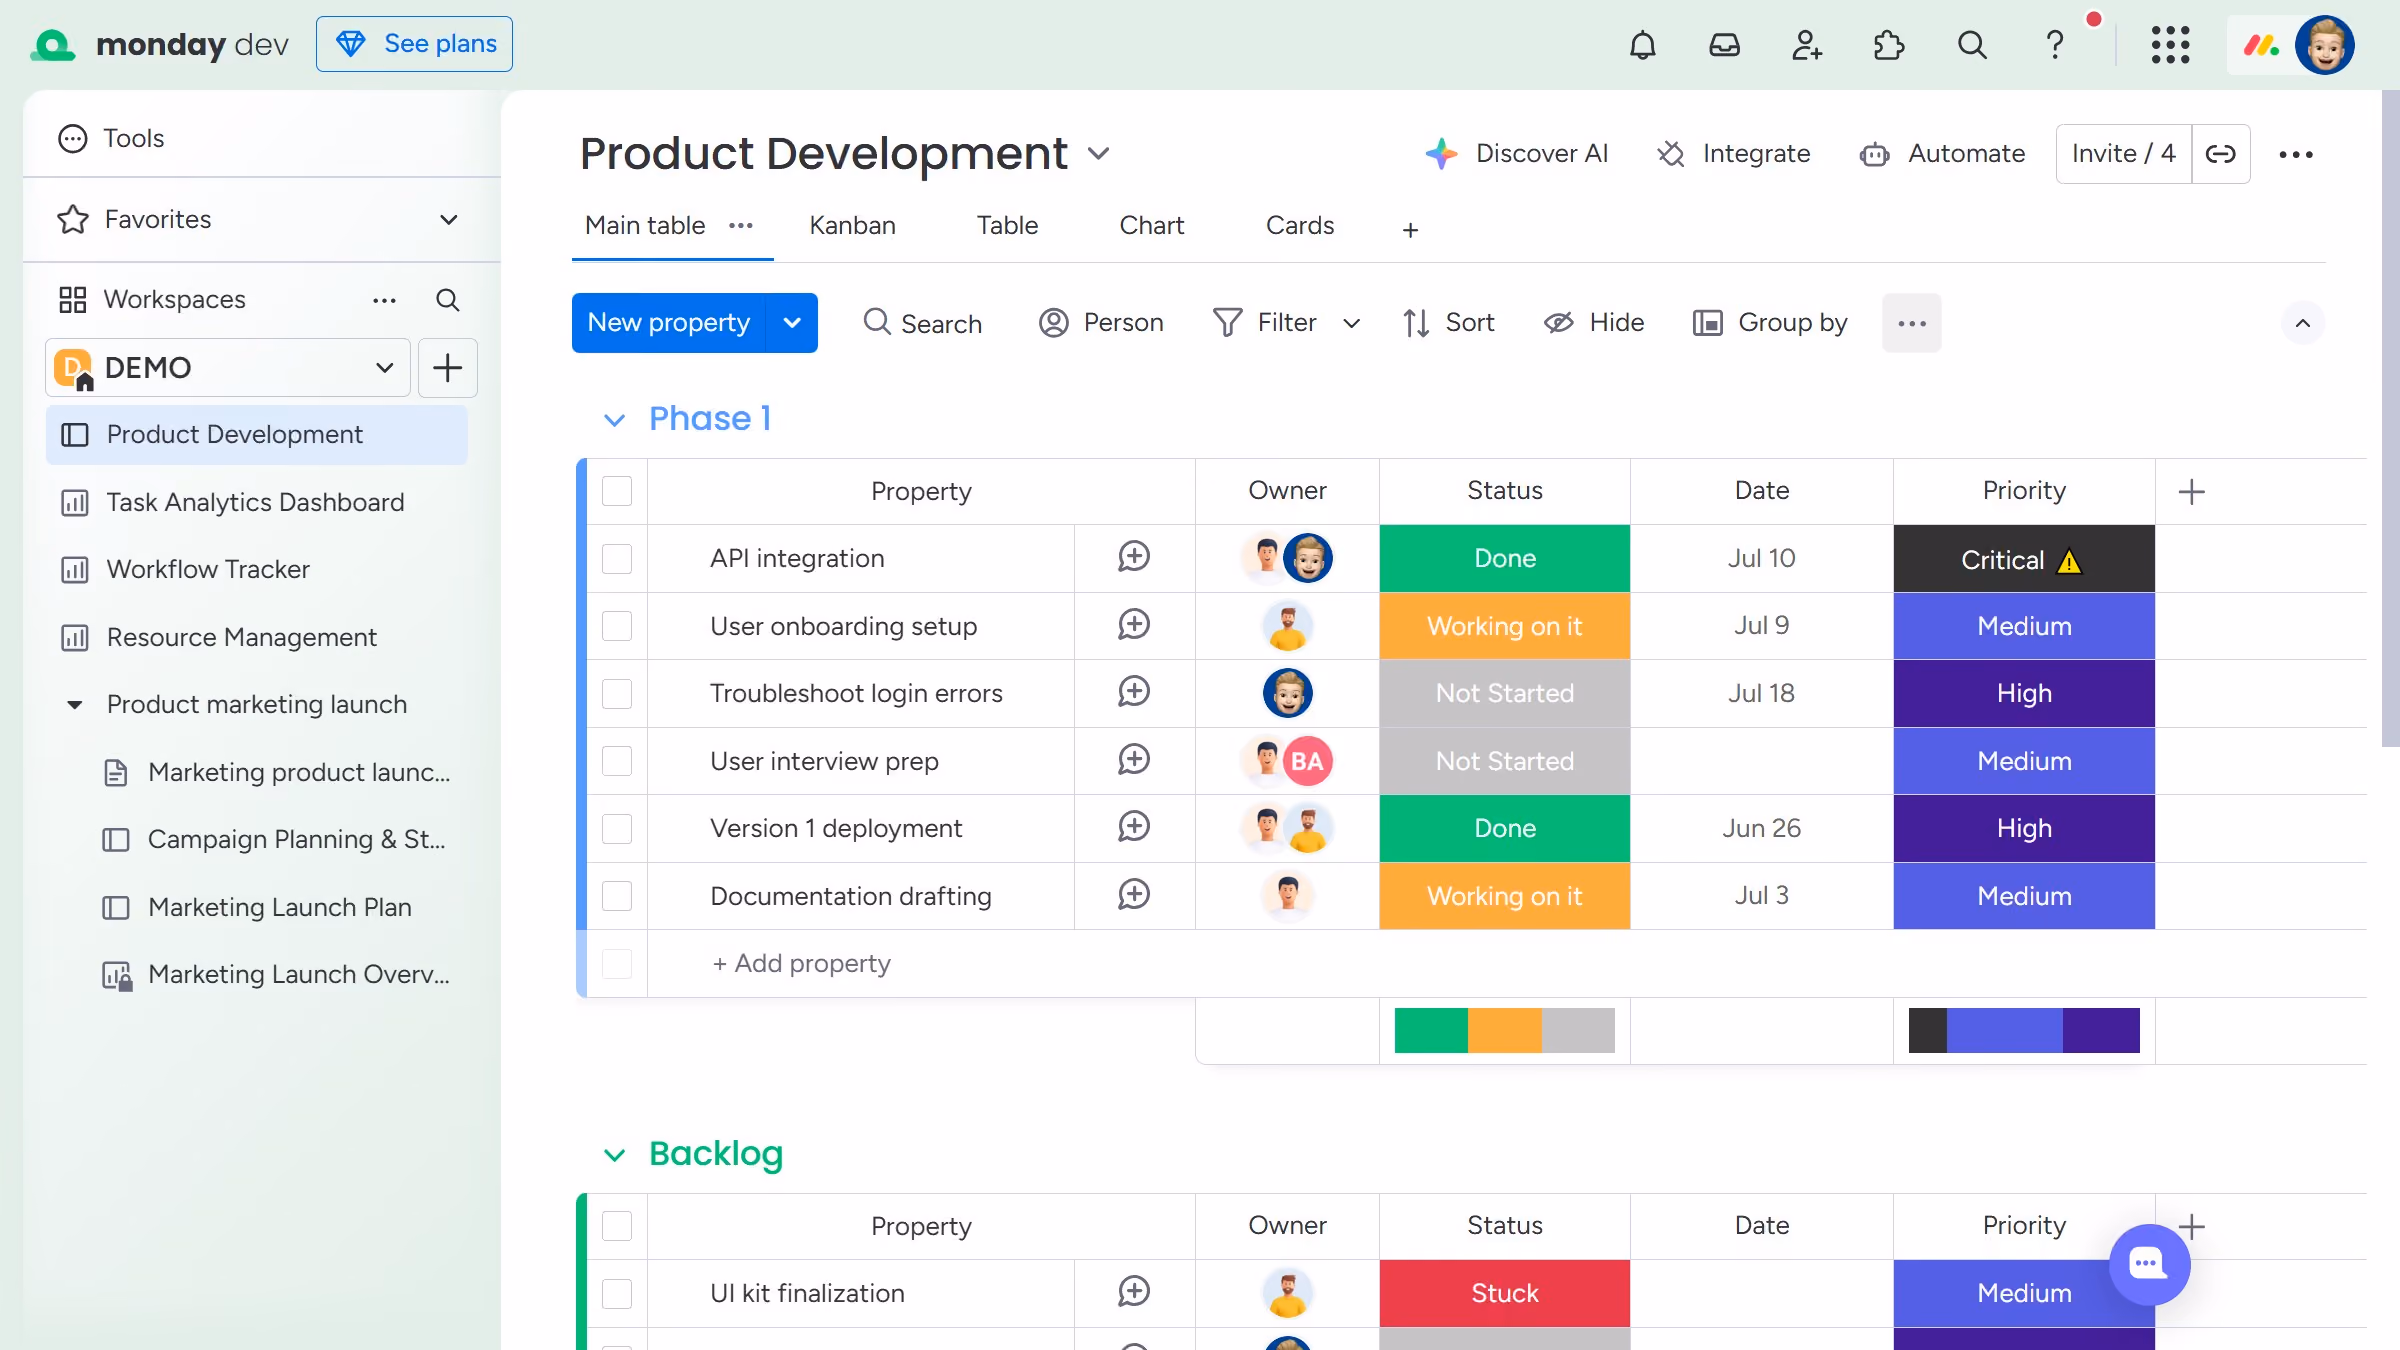
Task: Check the User onboarding setup checkbox
Action: pos(617,626)
